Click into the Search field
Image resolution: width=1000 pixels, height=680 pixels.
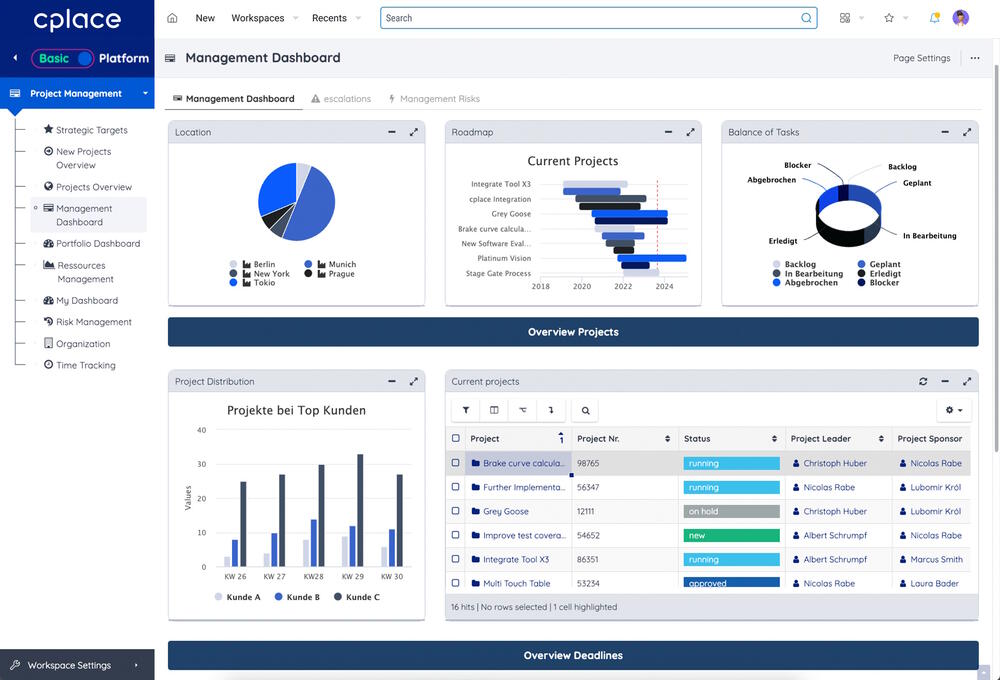[590, 18]
